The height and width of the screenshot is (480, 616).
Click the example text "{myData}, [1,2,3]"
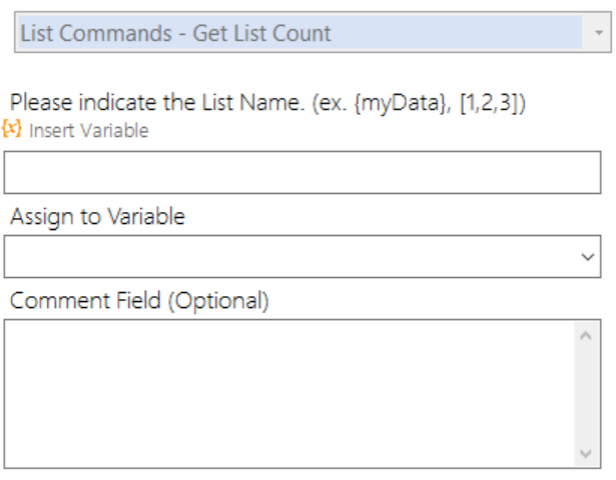tap(460, 102)
